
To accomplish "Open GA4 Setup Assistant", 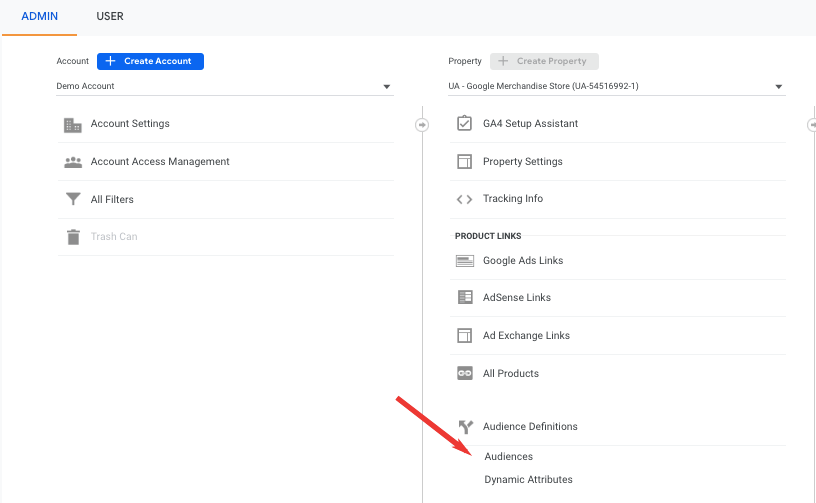I will pyautogui.click(x=530, y=124).
